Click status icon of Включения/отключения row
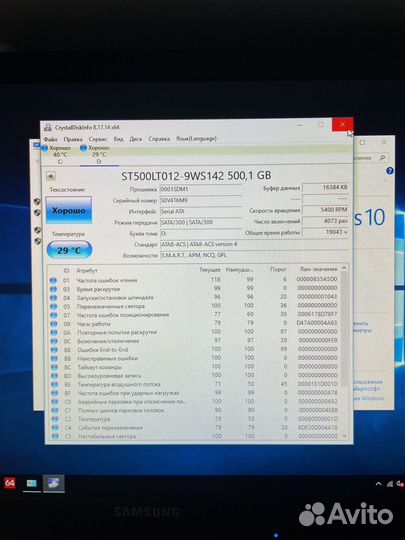 (54, 341)
